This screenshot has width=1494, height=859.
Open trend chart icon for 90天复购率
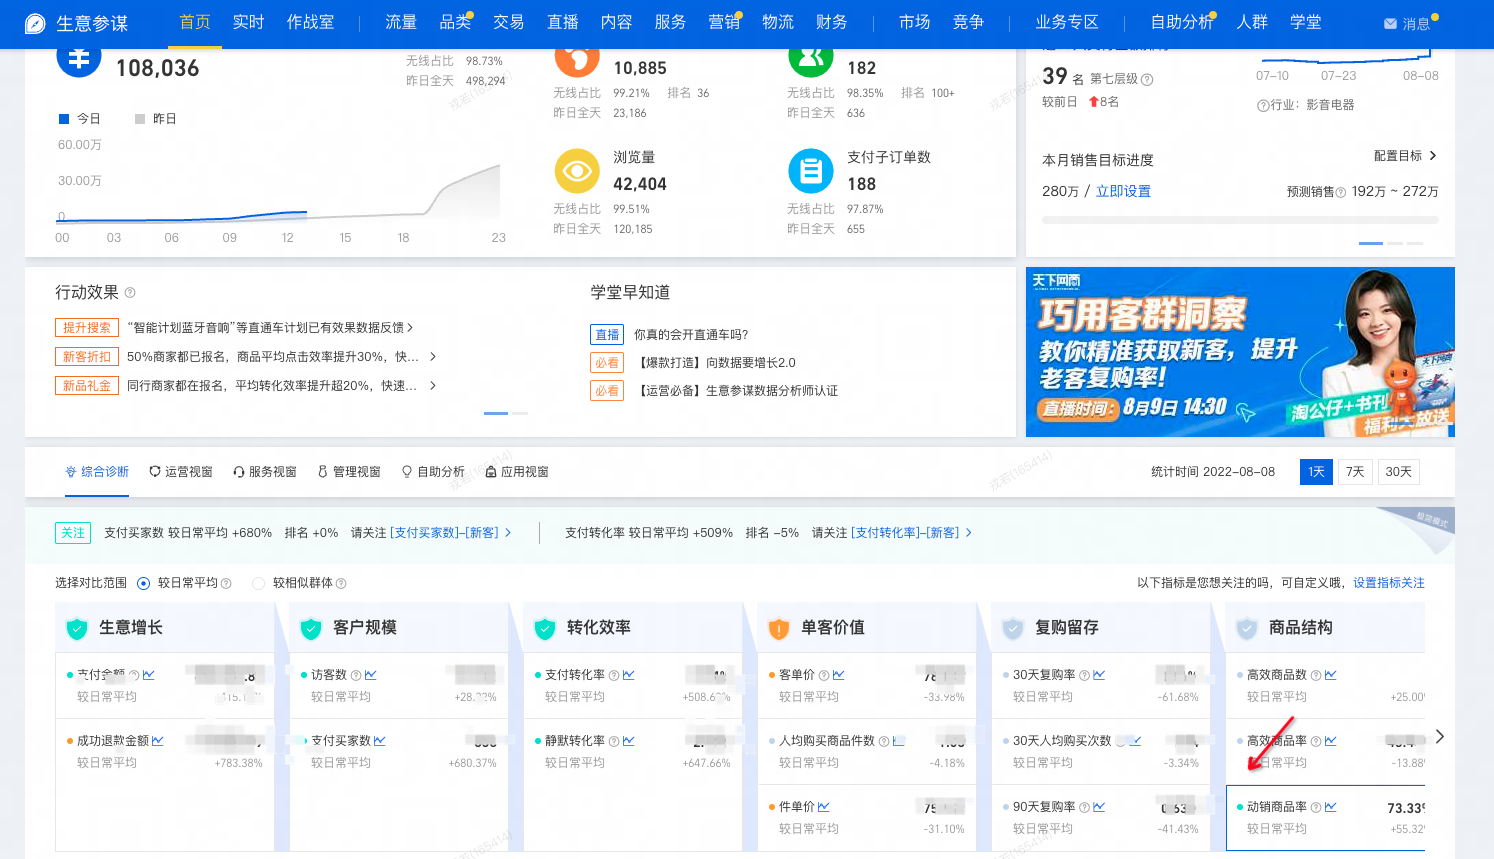tap(1099, 807)
